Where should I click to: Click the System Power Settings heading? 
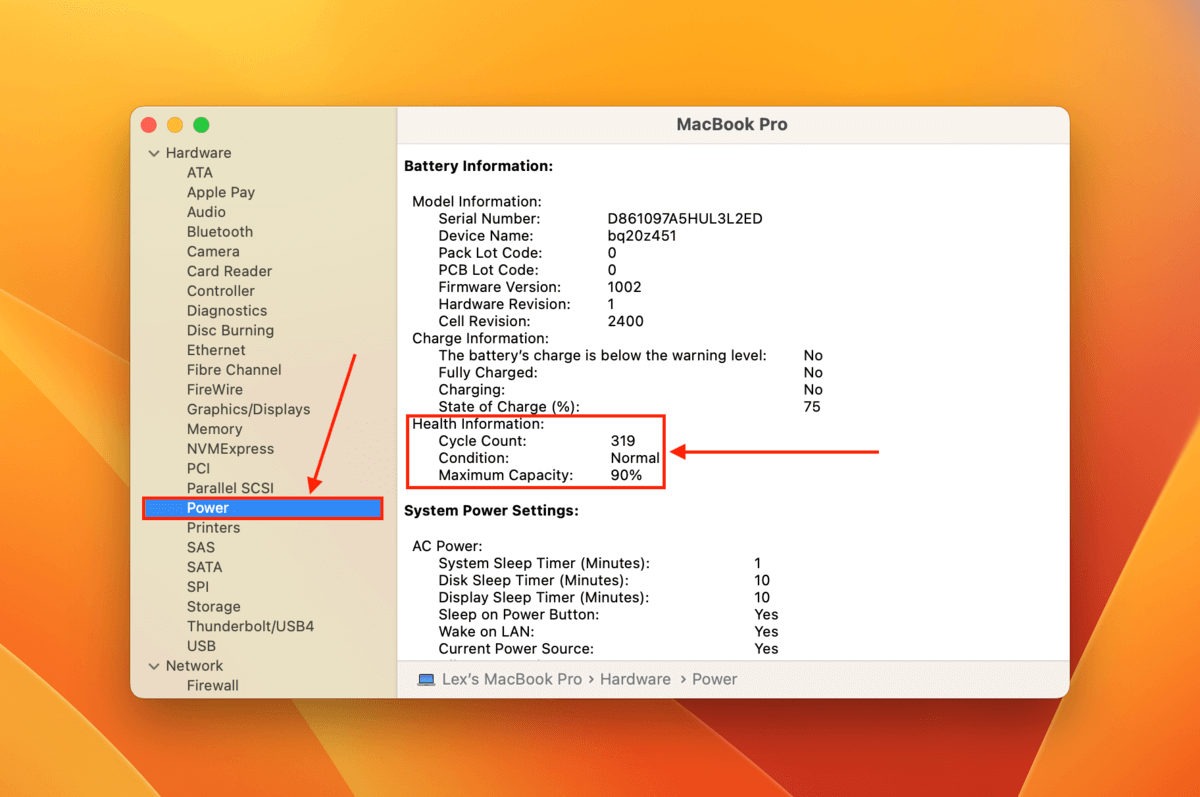491,511
